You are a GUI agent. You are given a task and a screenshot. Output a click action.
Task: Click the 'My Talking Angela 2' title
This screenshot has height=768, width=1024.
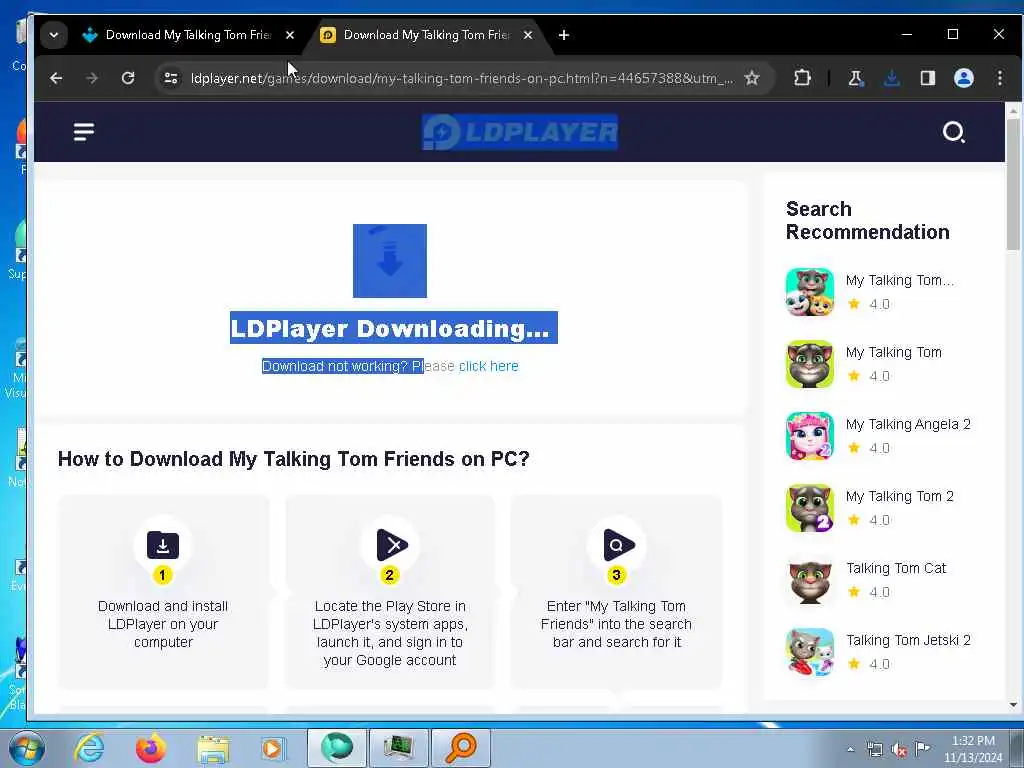point(908,424)
